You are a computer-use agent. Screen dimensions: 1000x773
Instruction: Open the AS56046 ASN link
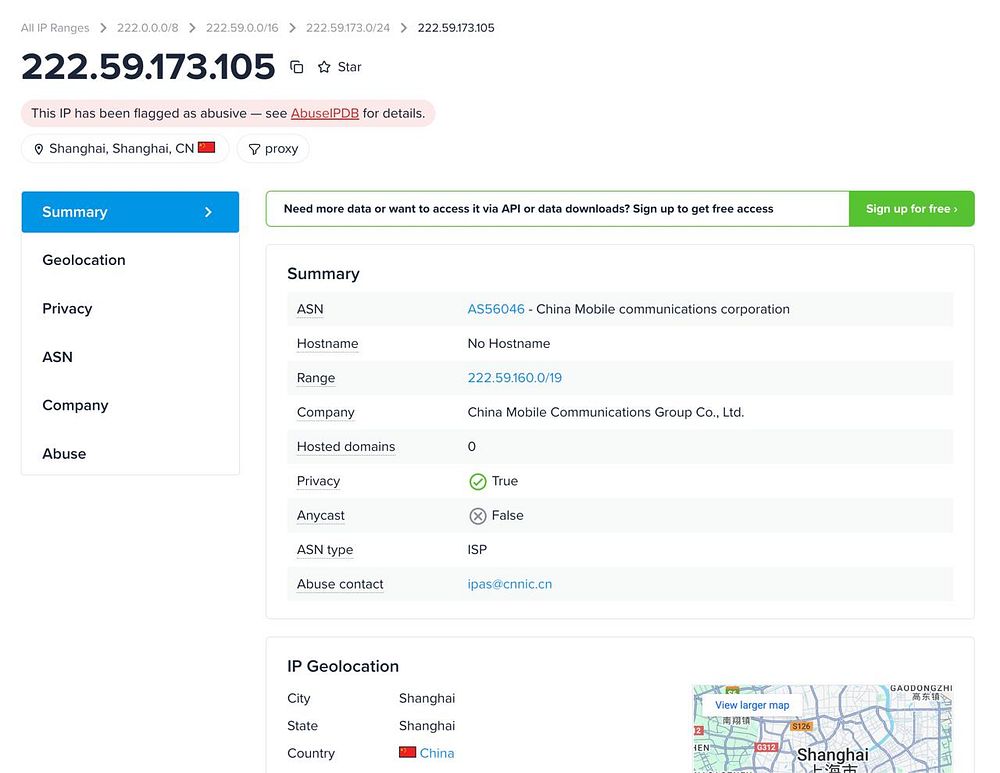[x=496, y=309]
